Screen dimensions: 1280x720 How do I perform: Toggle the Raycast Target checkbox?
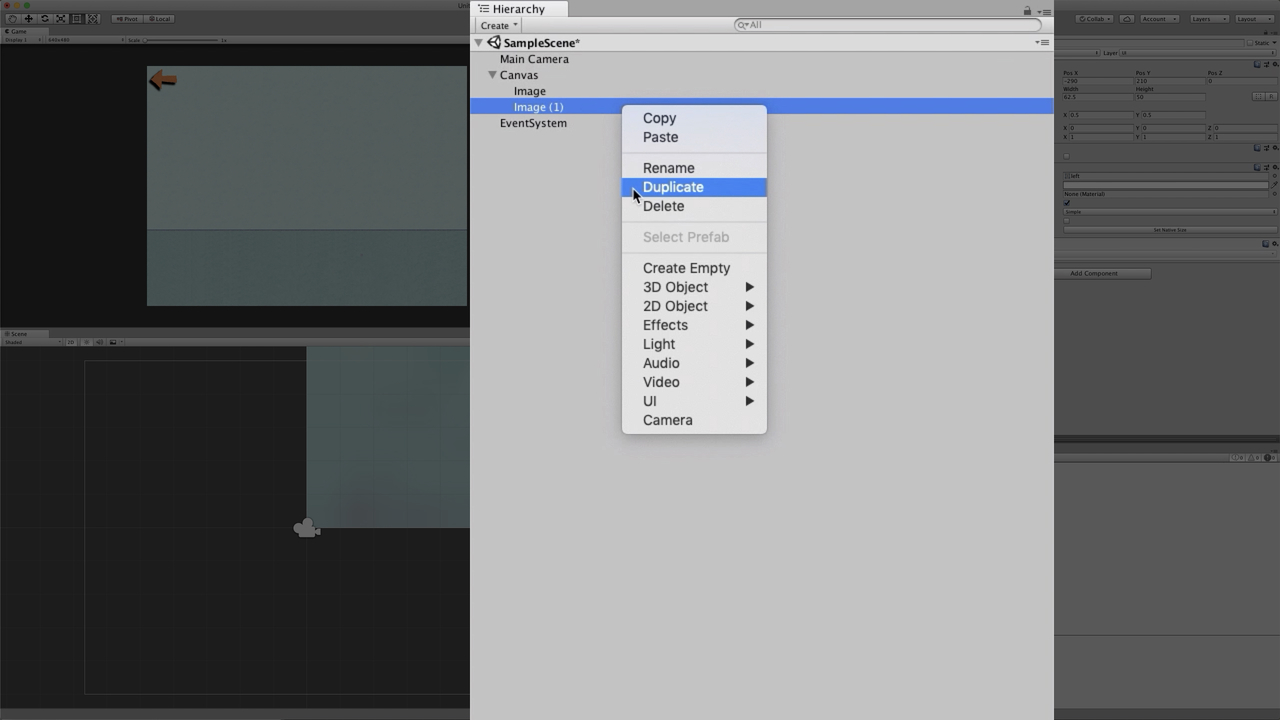click(x=1067, y=203)
